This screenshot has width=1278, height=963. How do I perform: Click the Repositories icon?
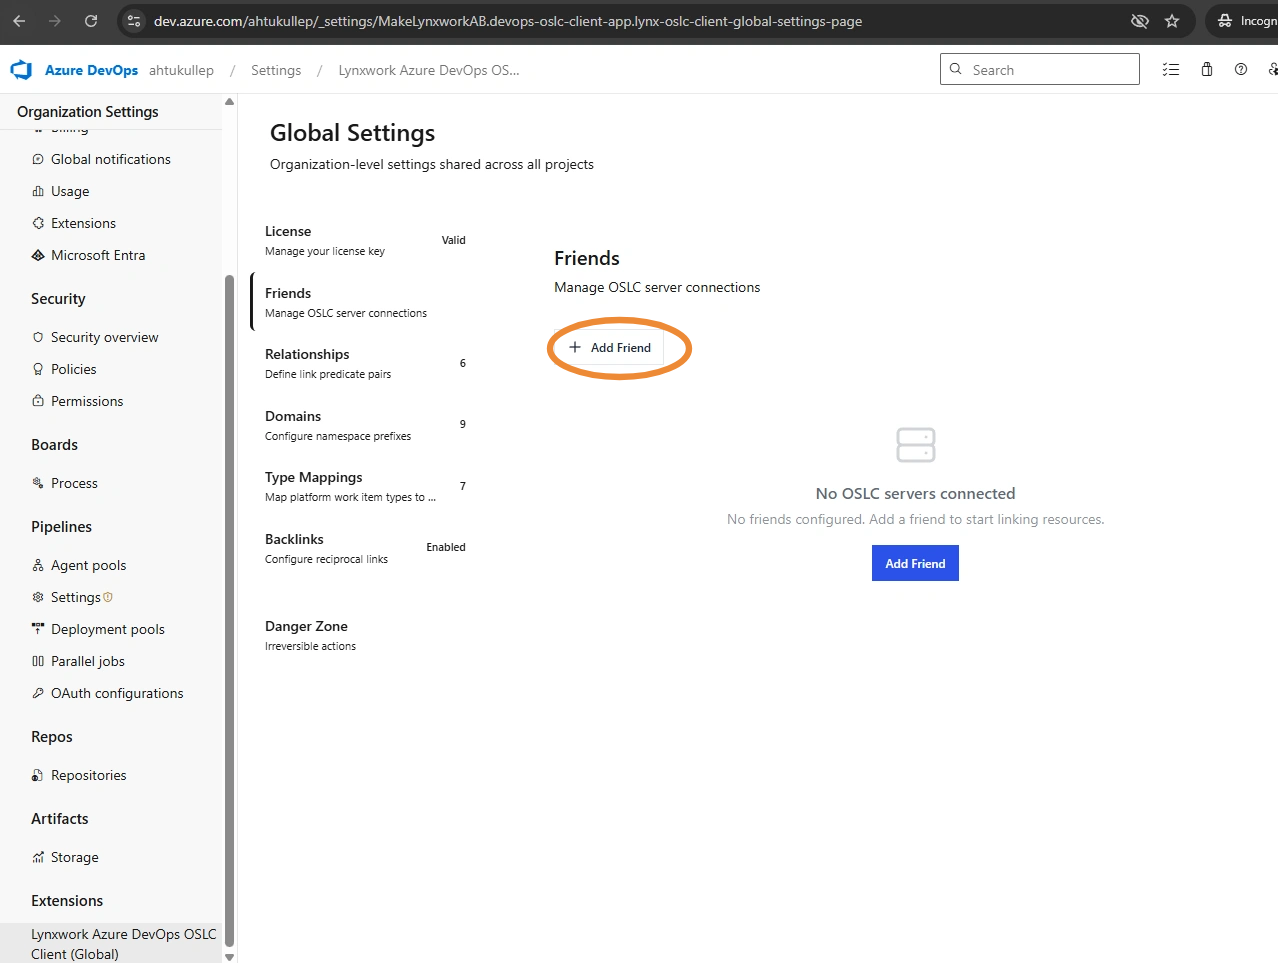click(x=38, y=775)
